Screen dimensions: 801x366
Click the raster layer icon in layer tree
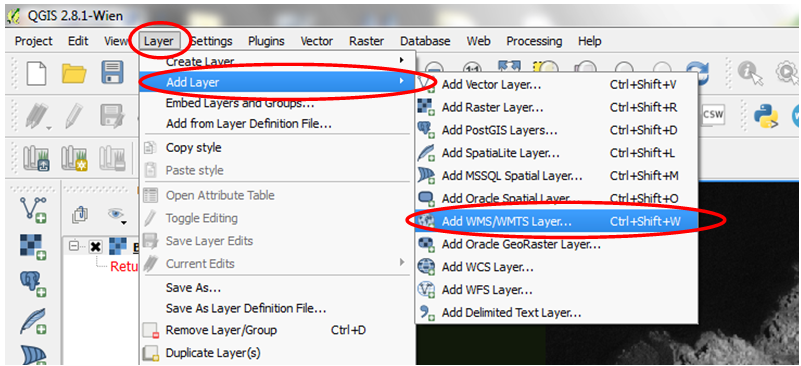(117, 247)
